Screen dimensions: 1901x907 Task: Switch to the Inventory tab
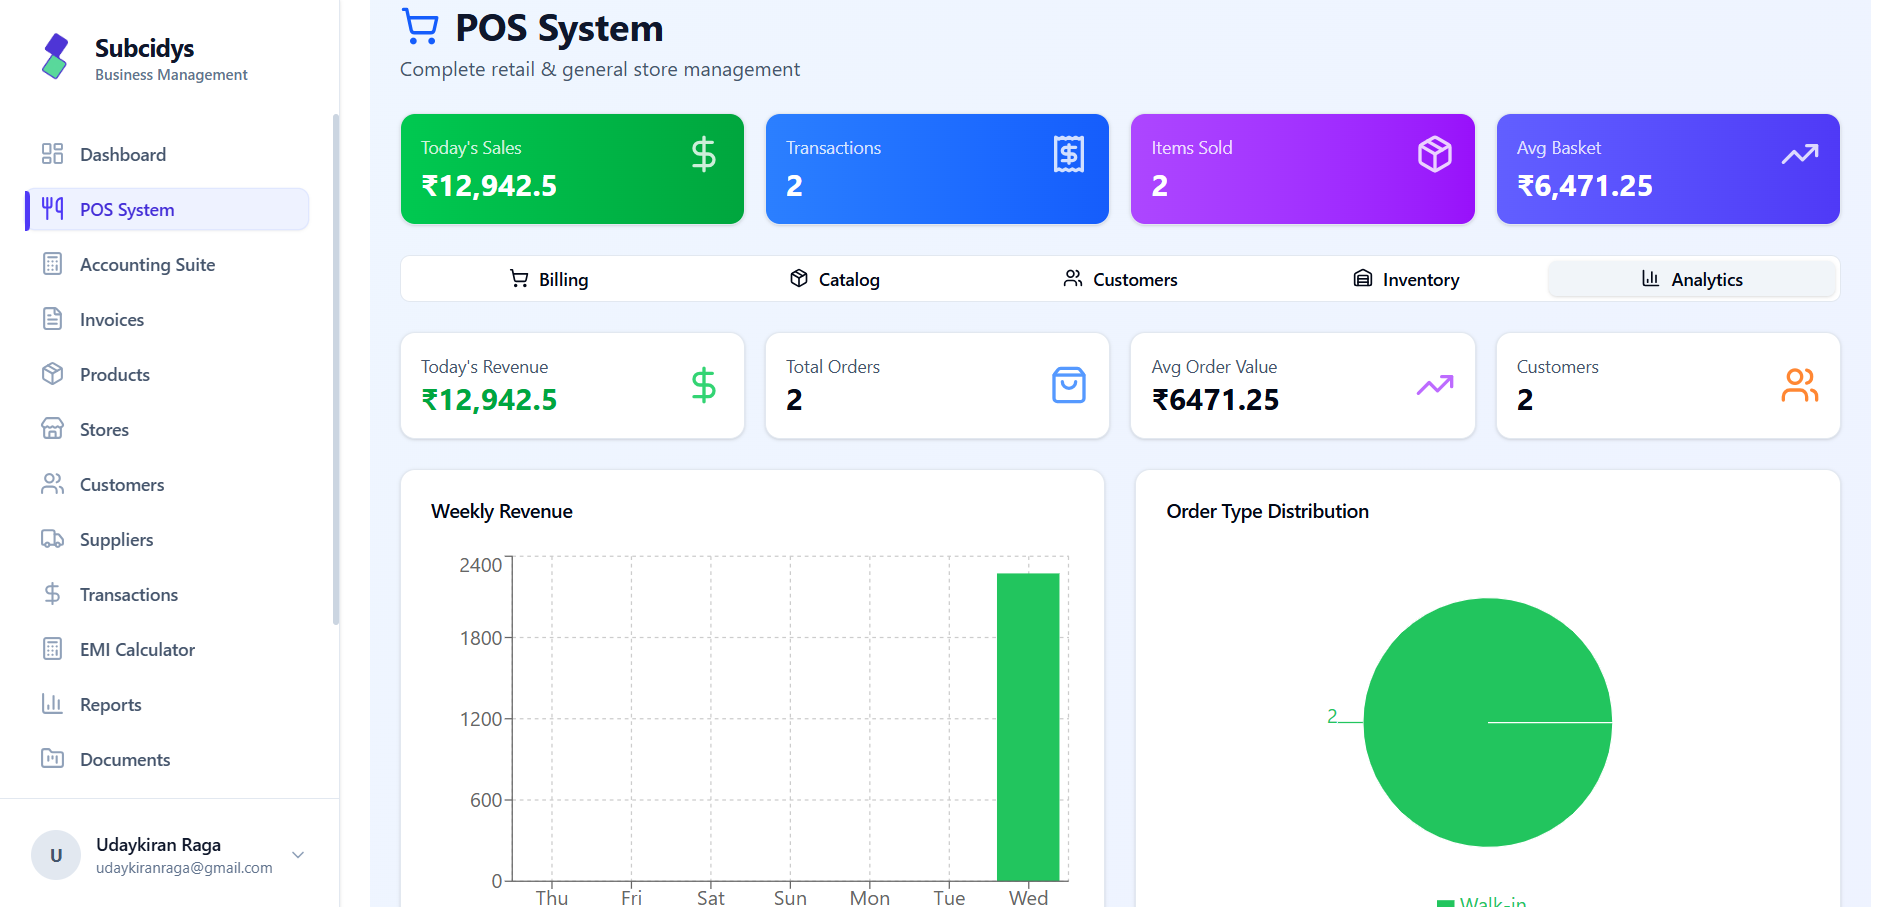click(1406, 279)
